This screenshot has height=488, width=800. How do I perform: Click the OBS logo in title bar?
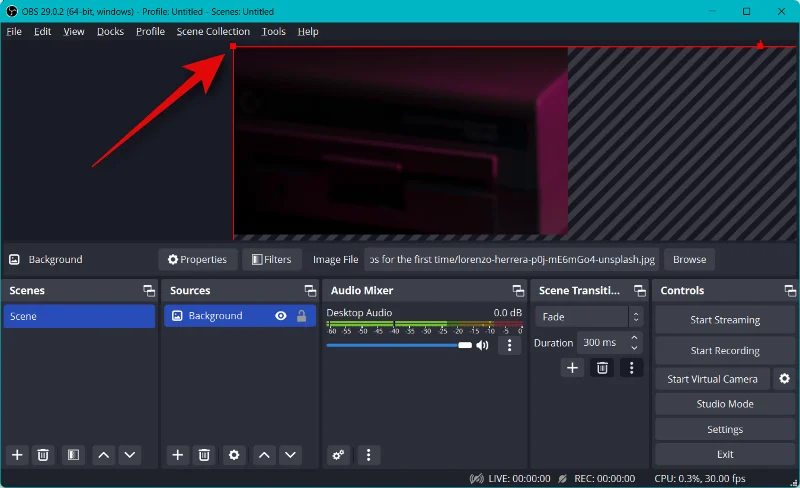(11, 11)
